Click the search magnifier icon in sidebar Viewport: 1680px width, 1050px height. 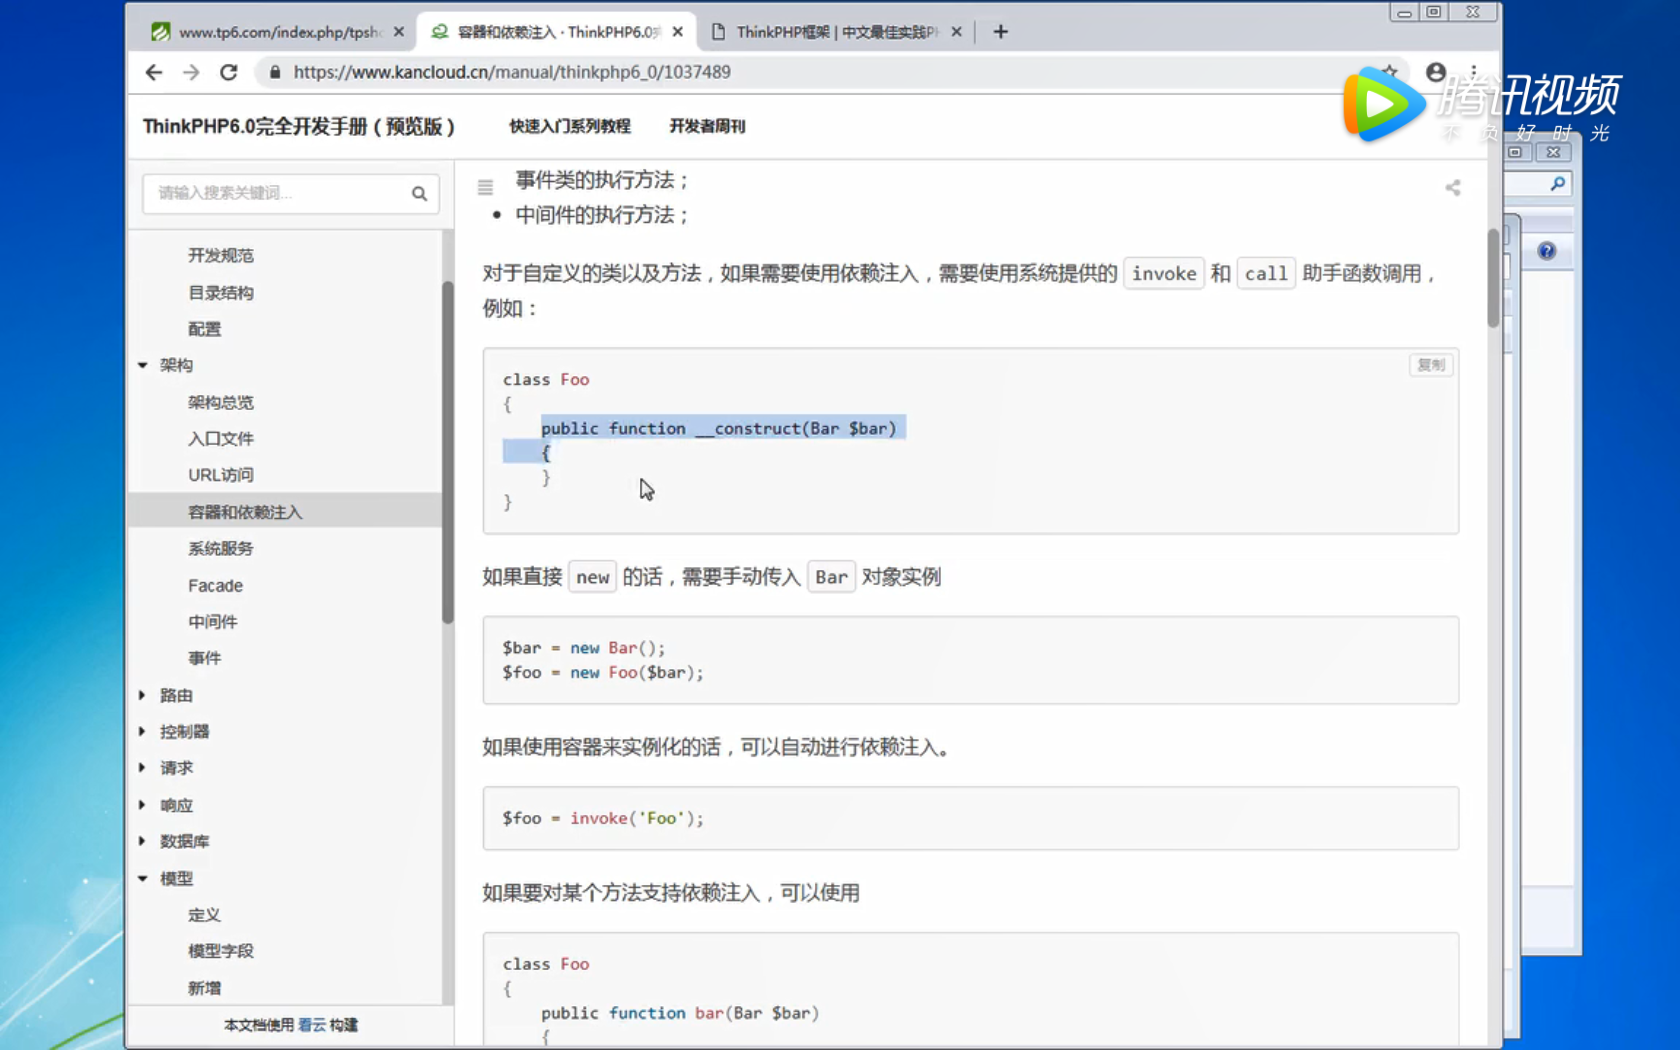(419, 193)
